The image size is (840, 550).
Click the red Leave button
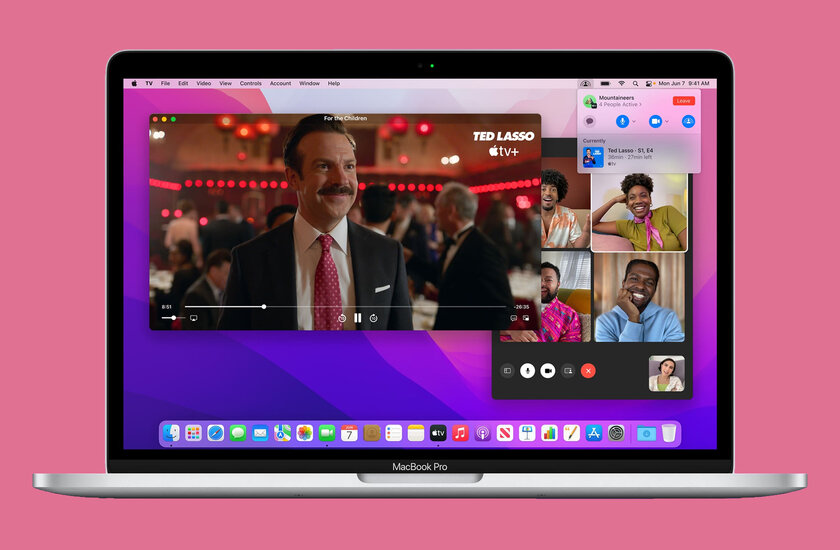pos(684,101)
